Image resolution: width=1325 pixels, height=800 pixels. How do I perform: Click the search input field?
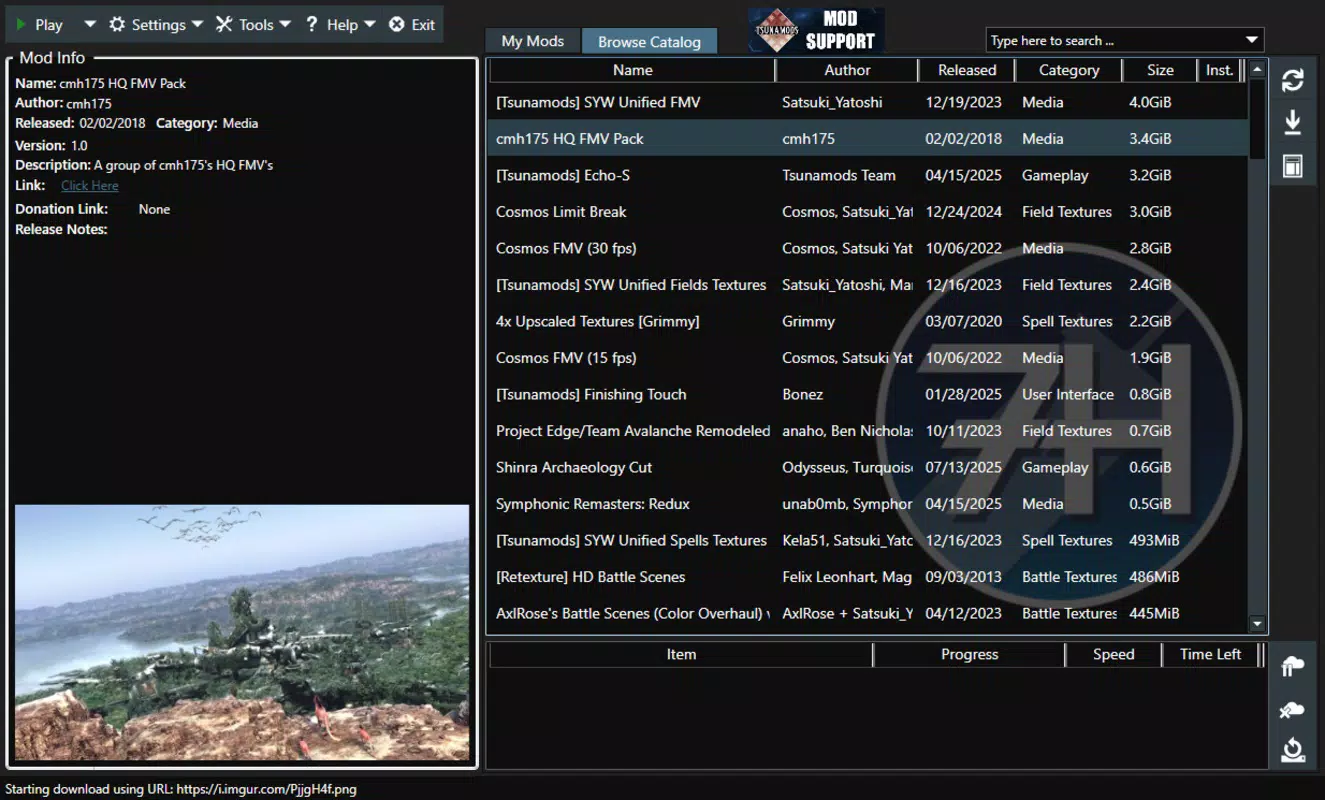1112,40
